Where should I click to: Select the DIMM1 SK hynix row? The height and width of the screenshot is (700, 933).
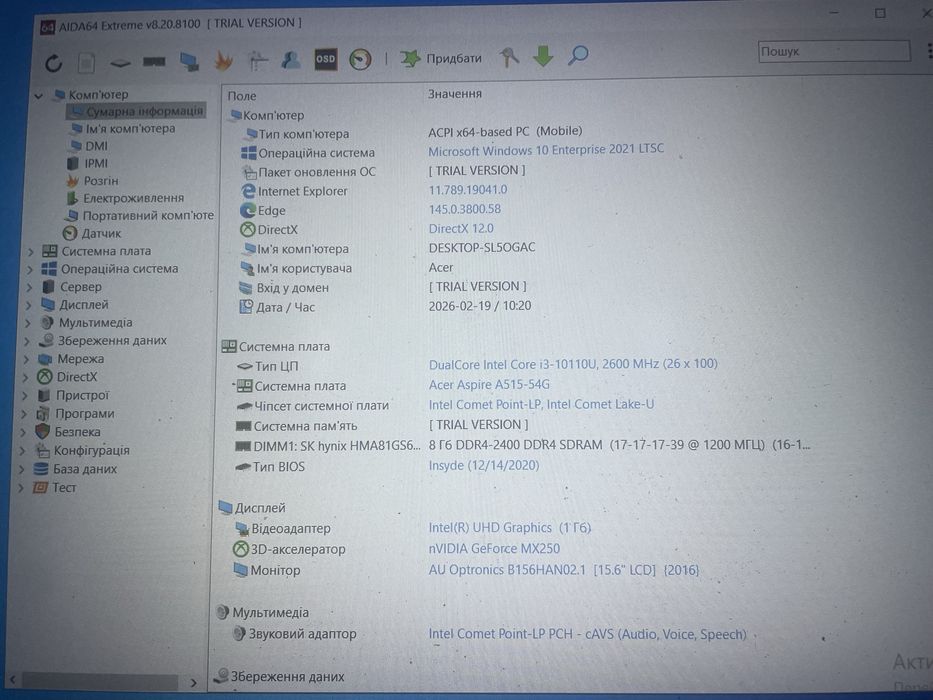pyautogui.click(x=522, y=445)
